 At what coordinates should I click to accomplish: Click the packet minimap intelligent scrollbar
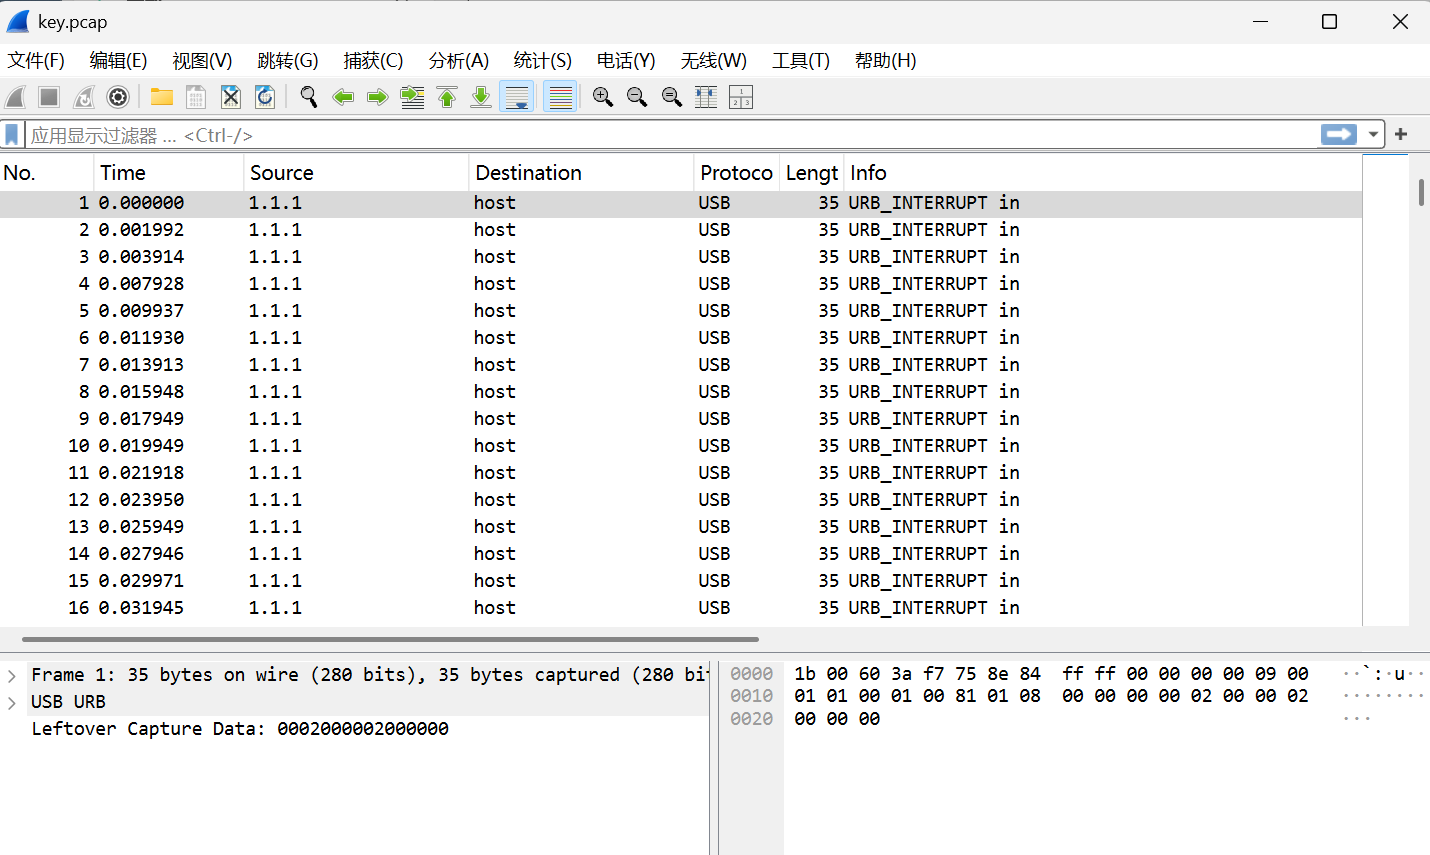click(x=1386, y=390)
